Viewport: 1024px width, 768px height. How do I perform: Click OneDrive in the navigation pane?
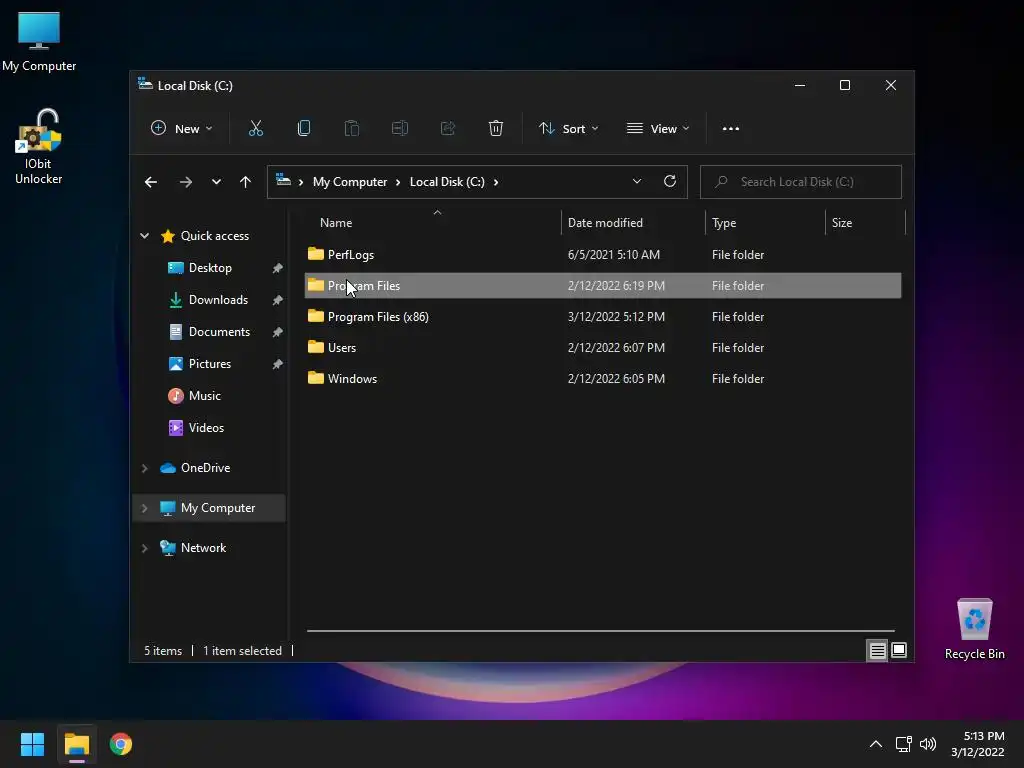(x=205, y=468)
